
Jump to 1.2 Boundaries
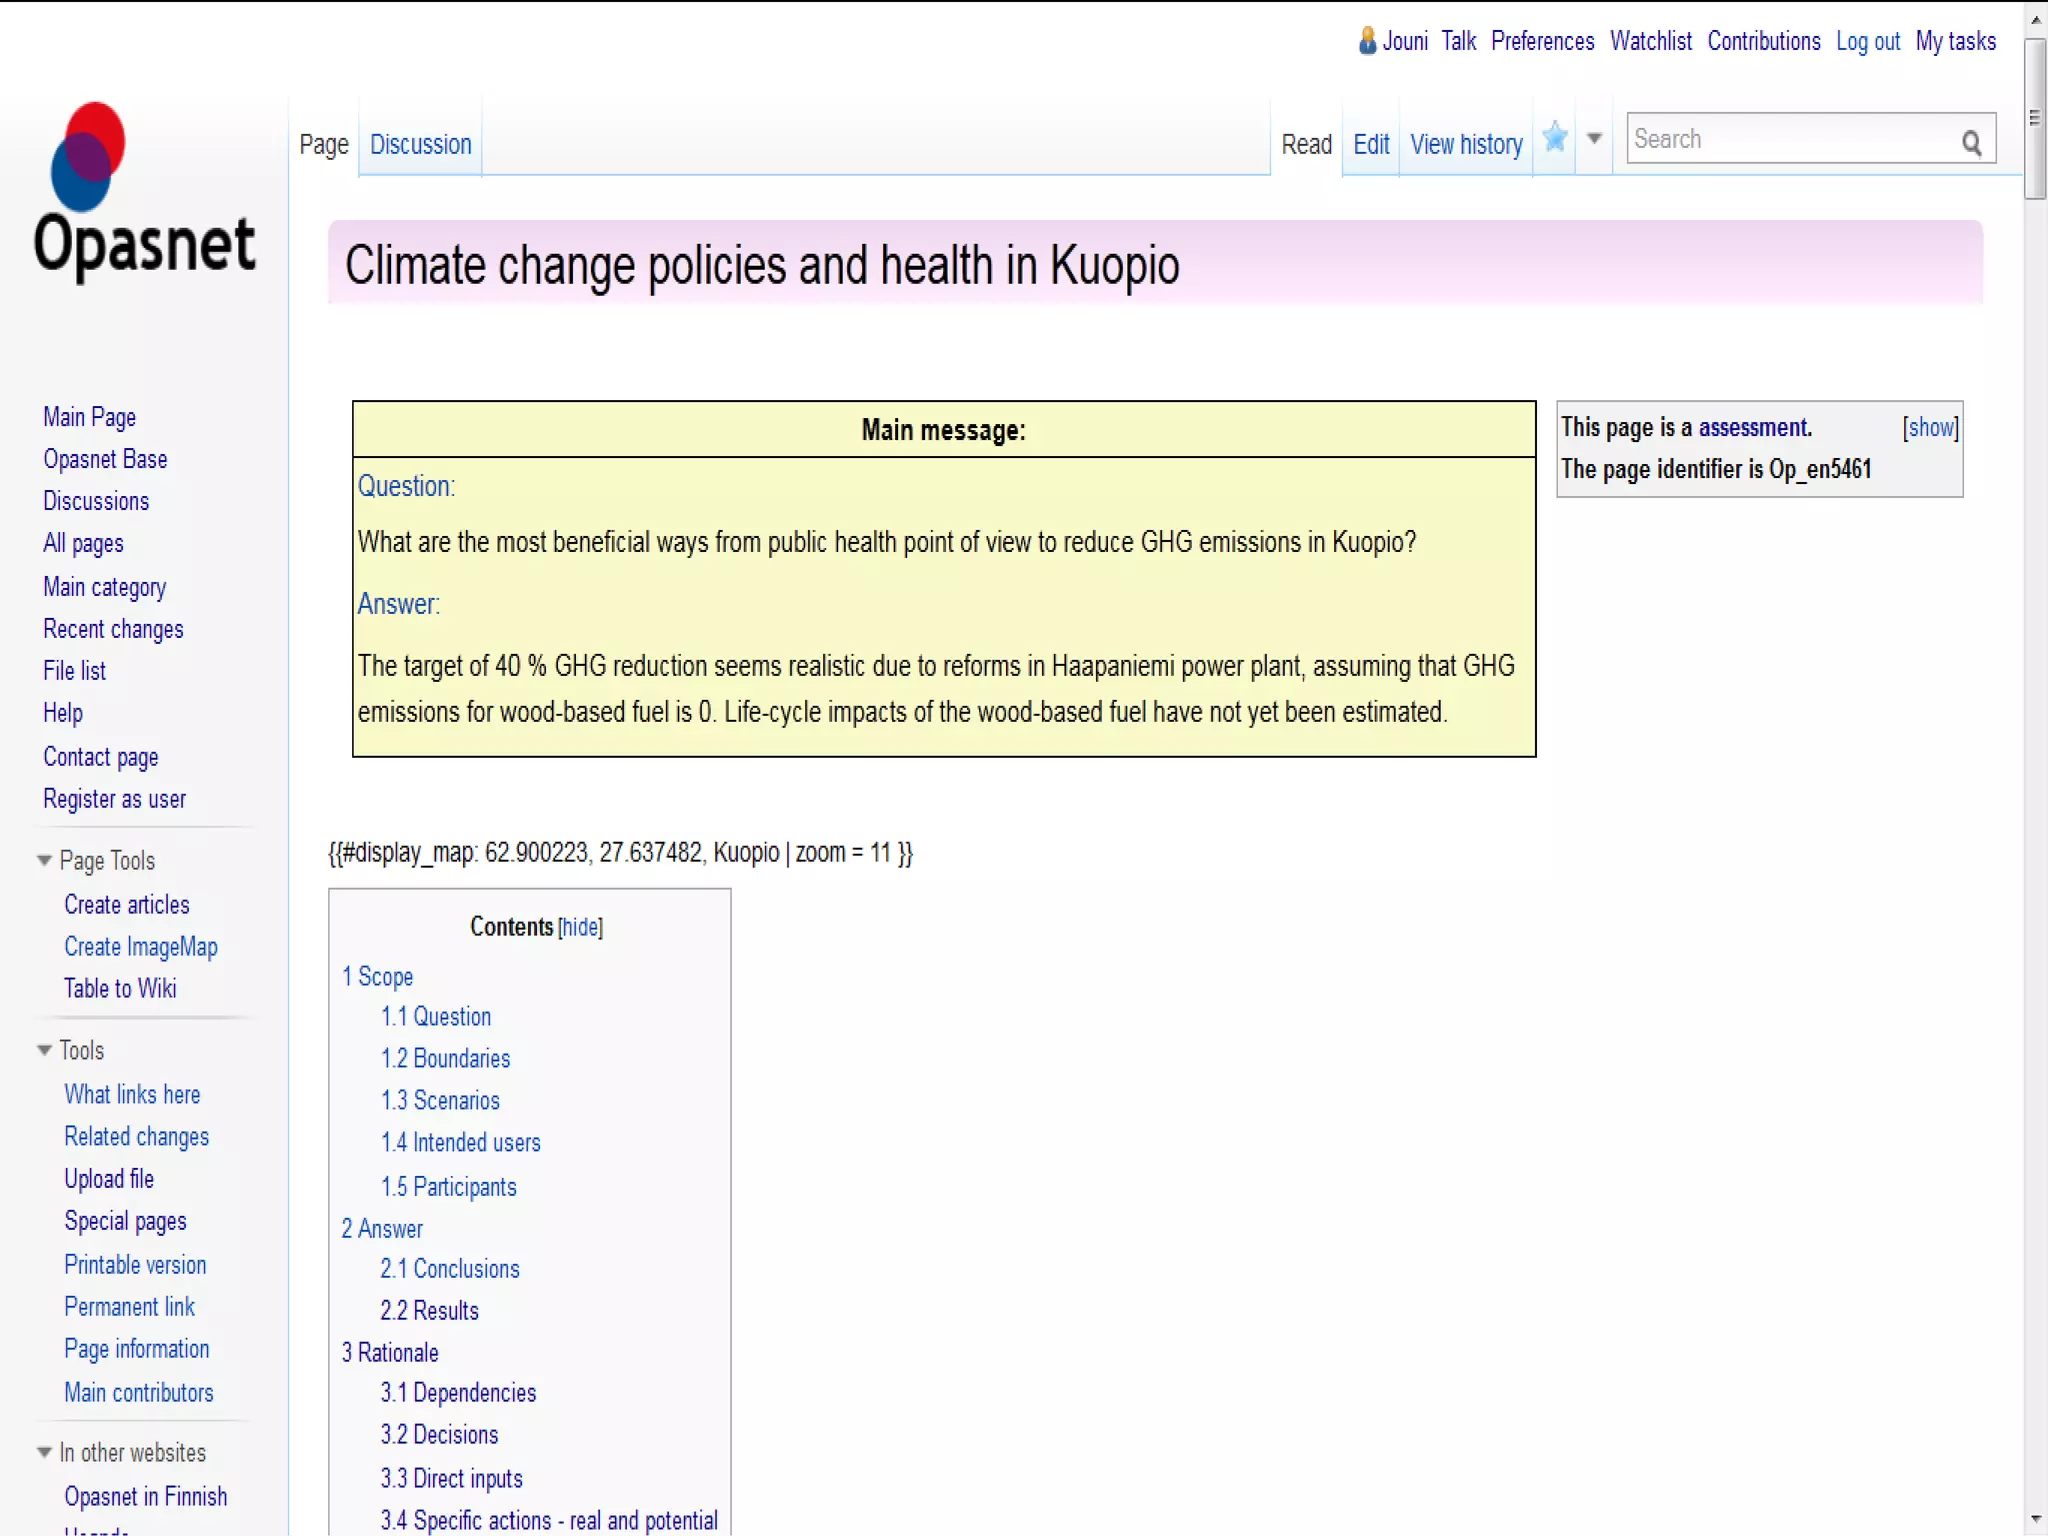click(x=445, y=1059)
